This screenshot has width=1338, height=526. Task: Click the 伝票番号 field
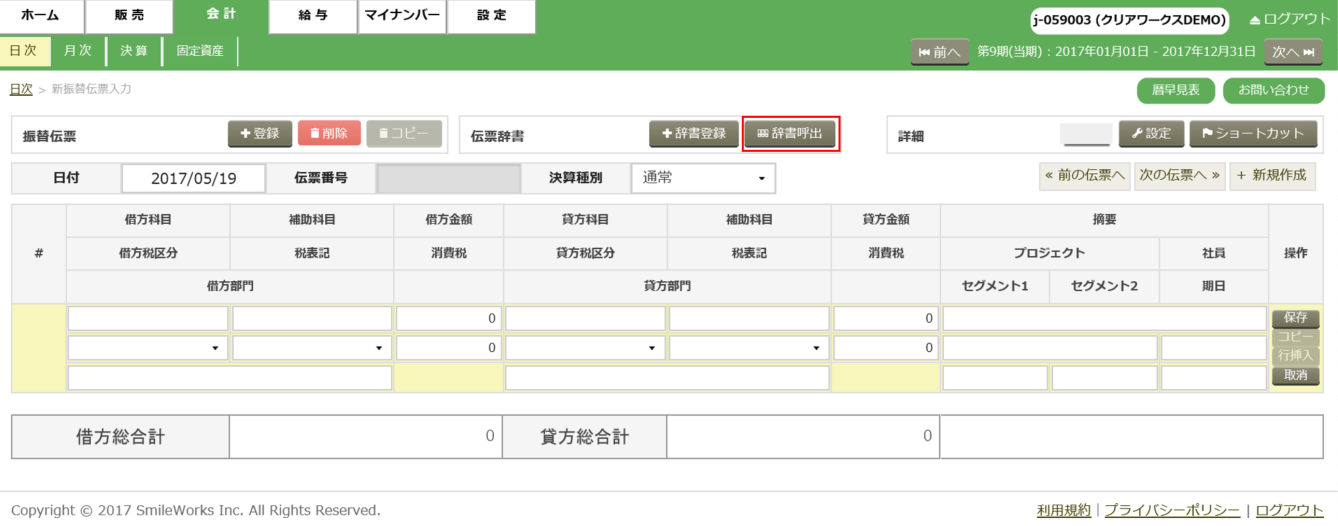click(449, 178)
